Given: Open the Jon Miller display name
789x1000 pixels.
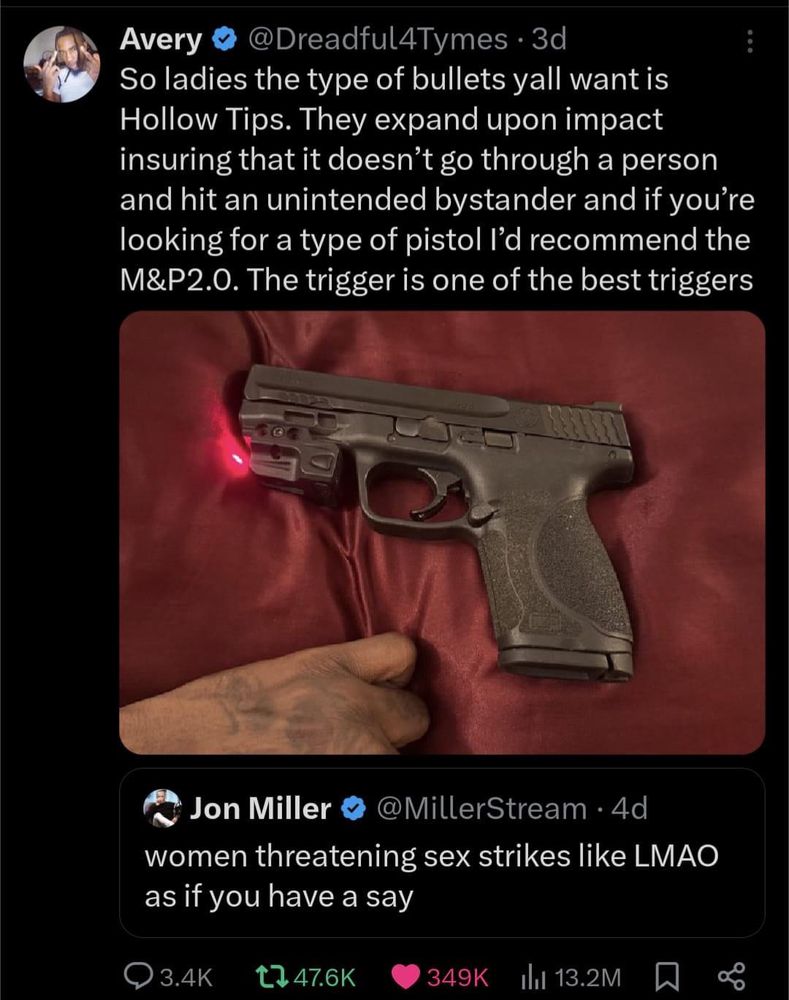Looking at the screenshot, I should (x=260, y=808).
